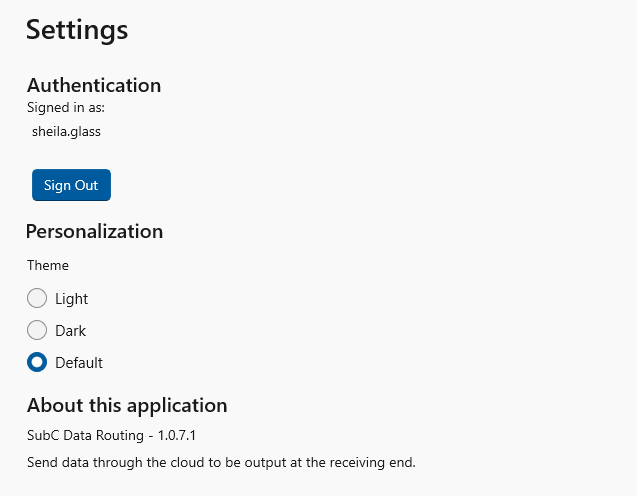
Task: Click the Authentication section heading
Action: tap(94, 85)
